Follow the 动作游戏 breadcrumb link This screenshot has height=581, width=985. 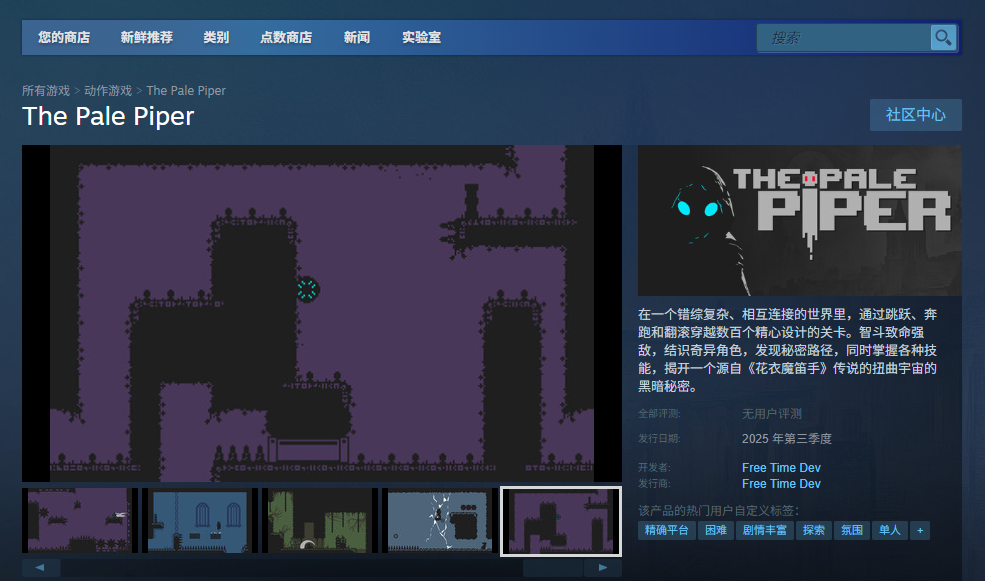click(x=108, y=91)
